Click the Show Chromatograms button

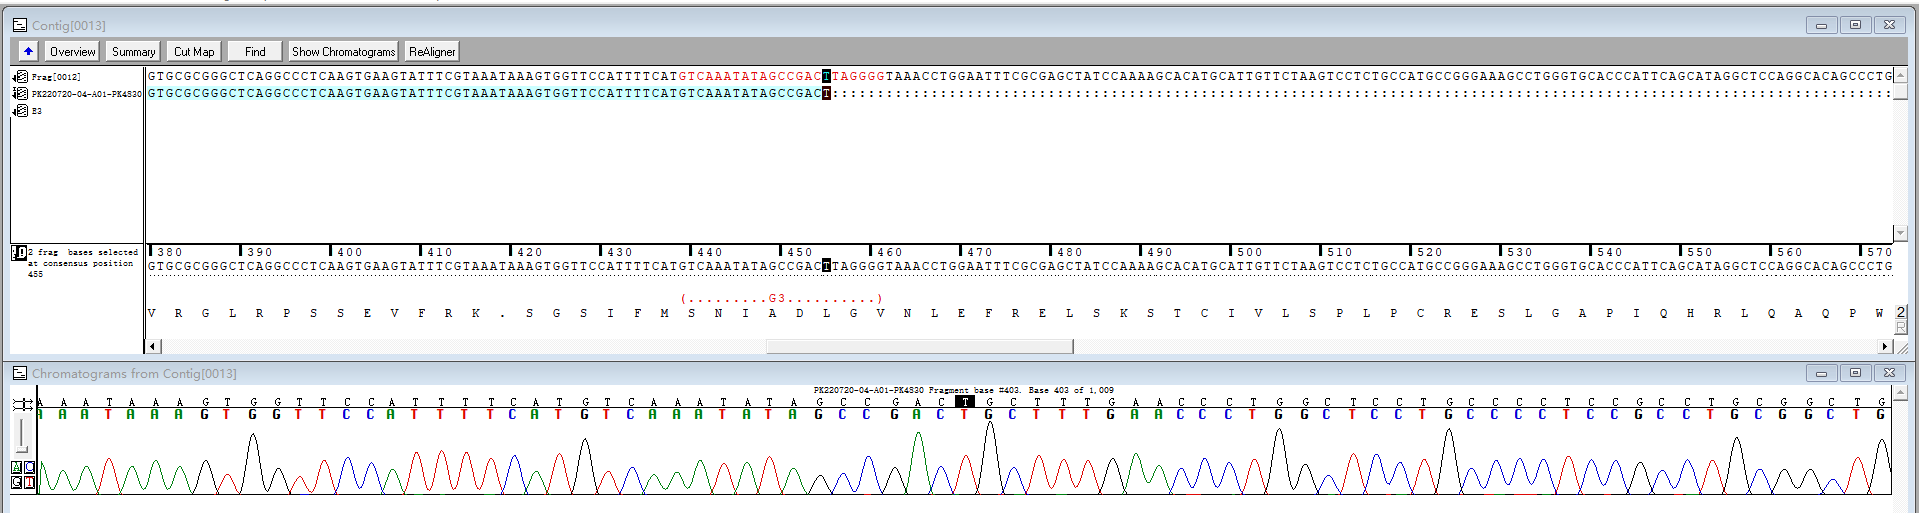coord(343,51)
